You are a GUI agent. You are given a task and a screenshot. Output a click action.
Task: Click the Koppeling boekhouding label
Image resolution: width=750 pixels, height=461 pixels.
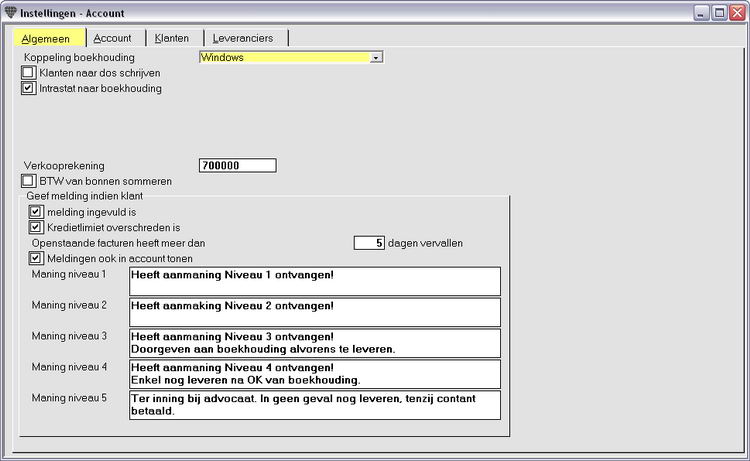[79, 57]
